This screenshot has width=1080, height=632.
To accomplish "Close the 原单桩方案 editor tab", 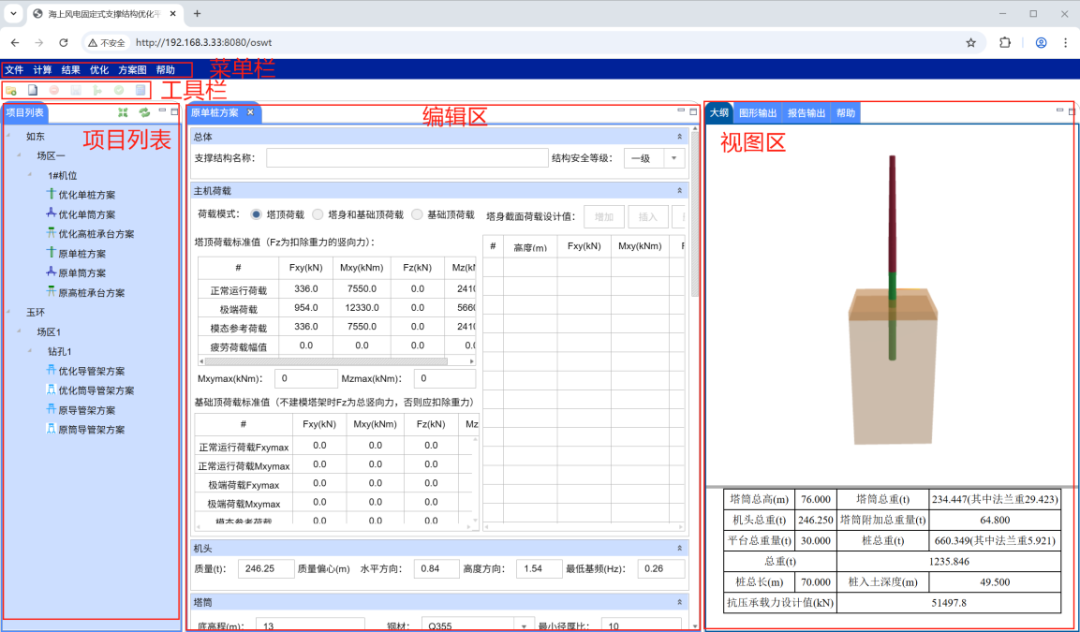I will 250,113.
